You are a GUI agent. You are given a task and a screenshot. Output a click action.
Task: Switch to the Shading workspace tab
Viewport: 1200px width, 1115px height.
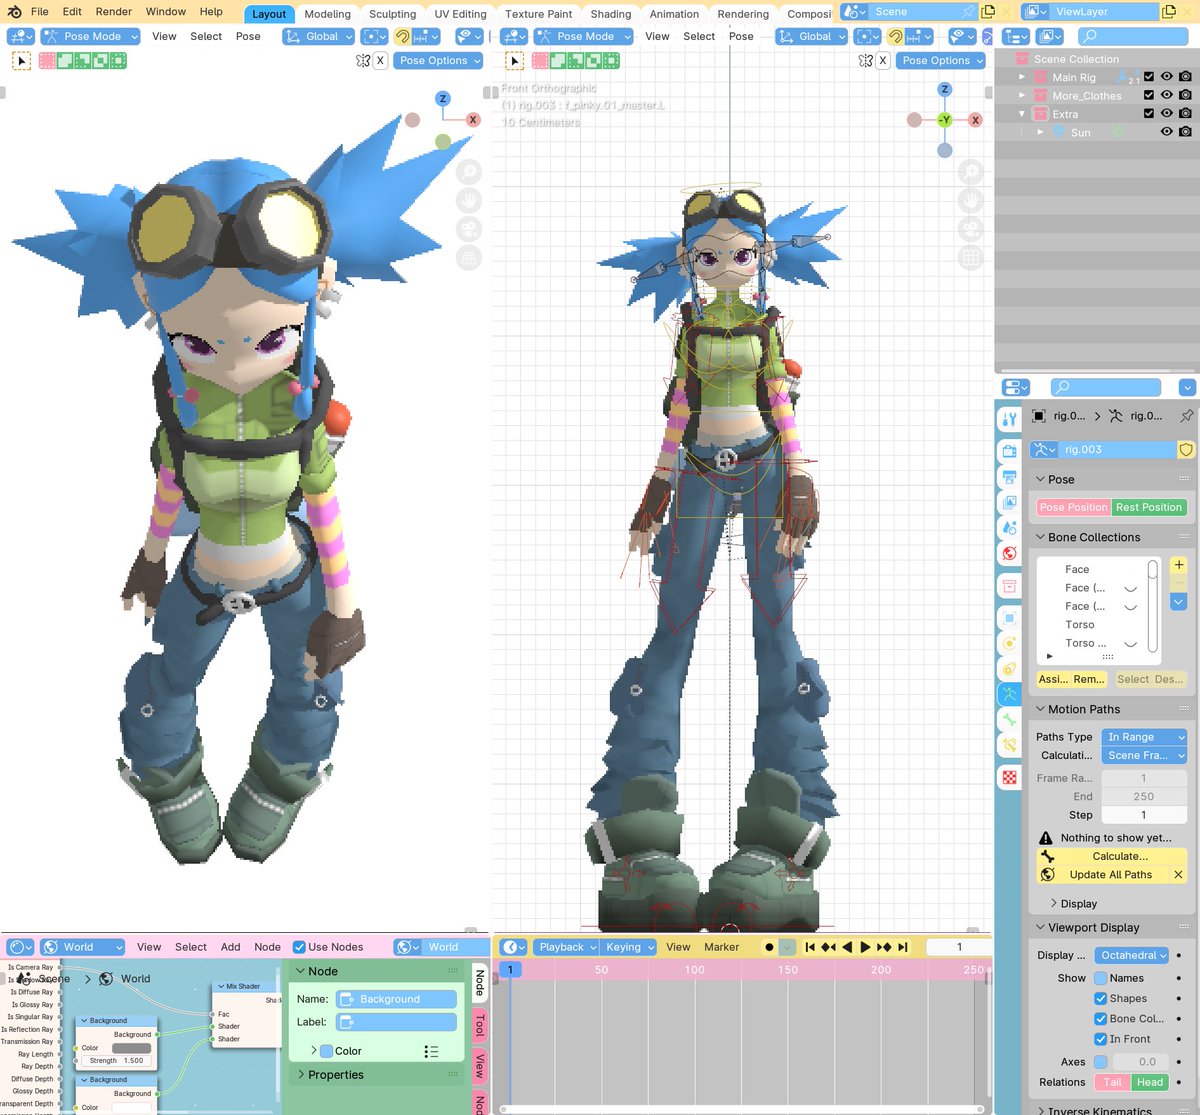point(611,14)
